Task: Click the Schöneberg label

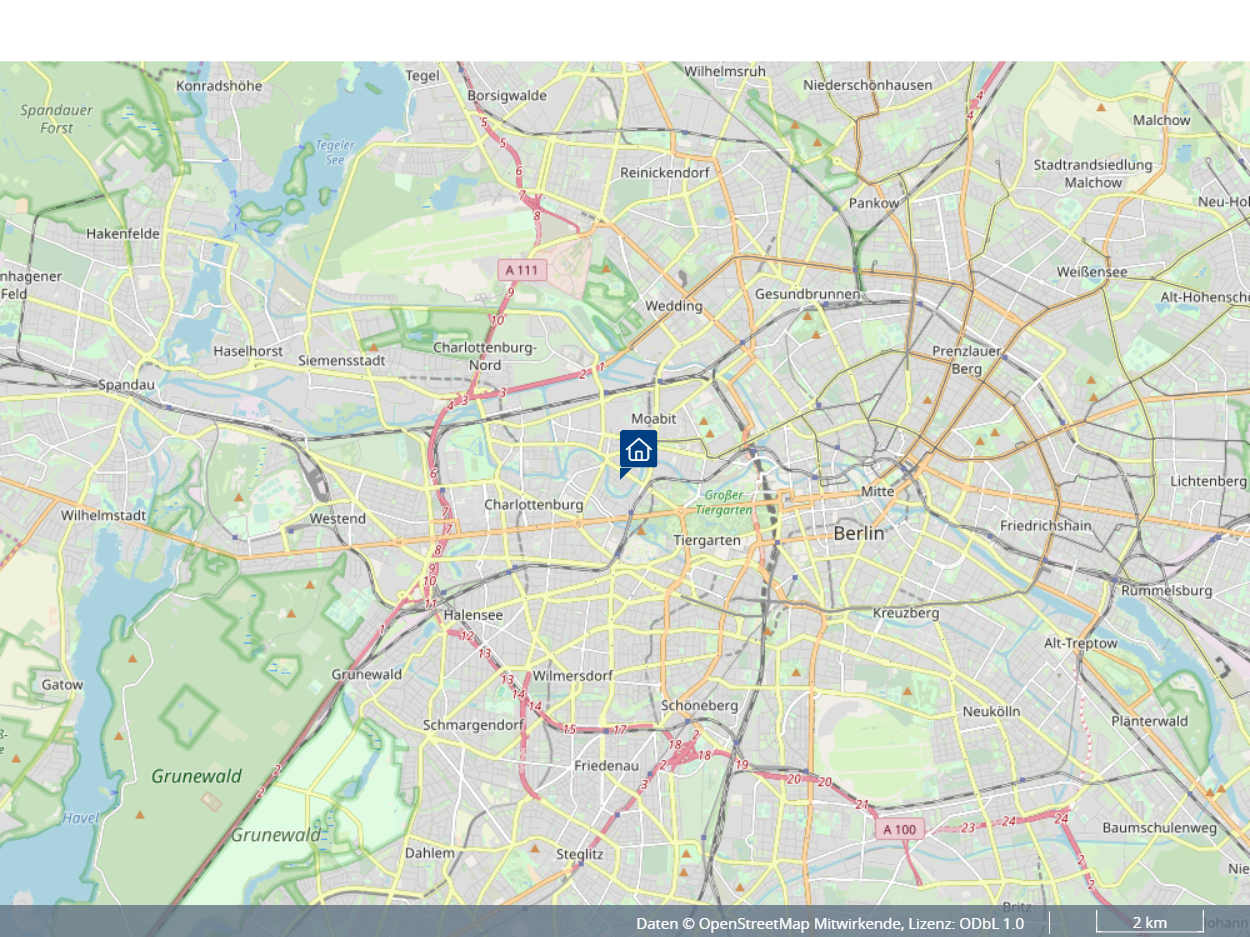Action: [700, 705]
